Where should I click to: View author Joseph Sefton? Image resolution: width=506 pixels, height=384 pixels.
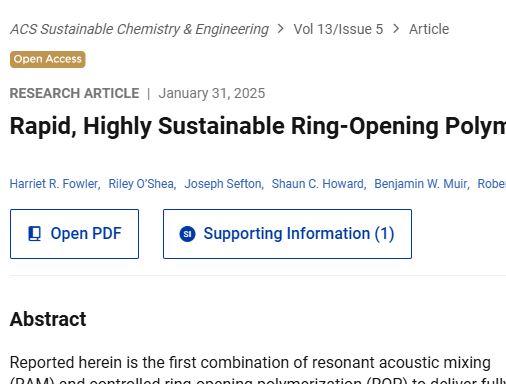[x=224, y=184]
